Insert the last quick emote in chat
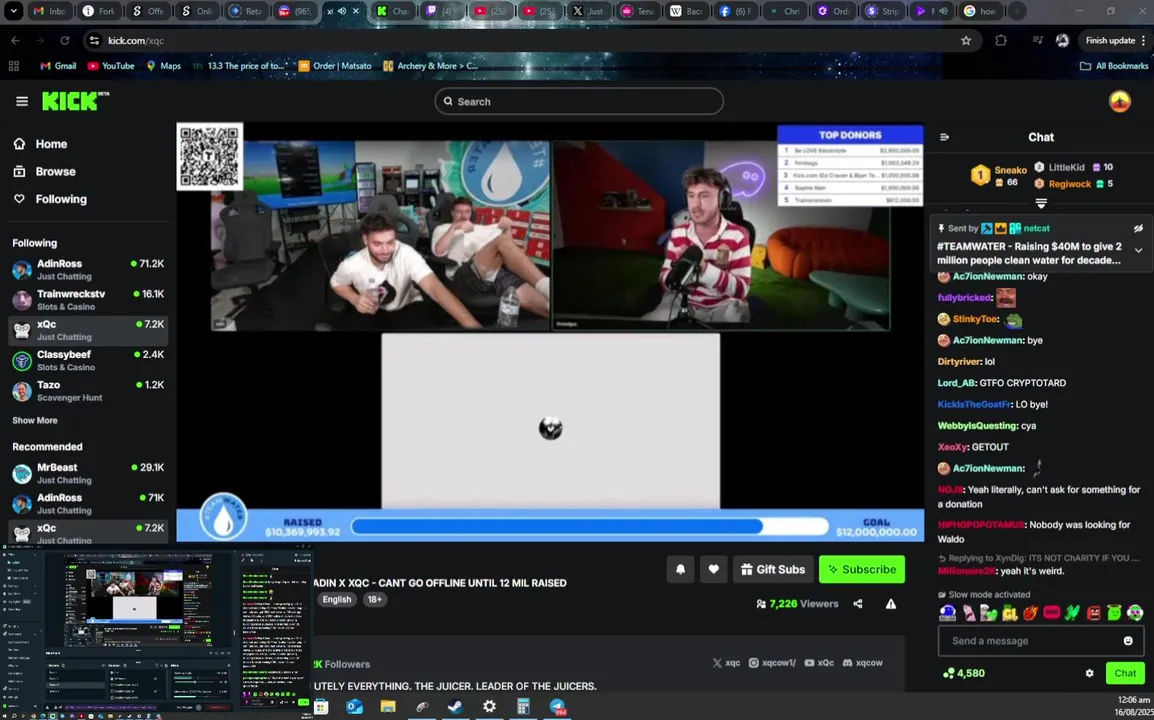Image resolution: width=1154 pixels, height=720 pixels. pyautogui.click(x=1135, y=613)
